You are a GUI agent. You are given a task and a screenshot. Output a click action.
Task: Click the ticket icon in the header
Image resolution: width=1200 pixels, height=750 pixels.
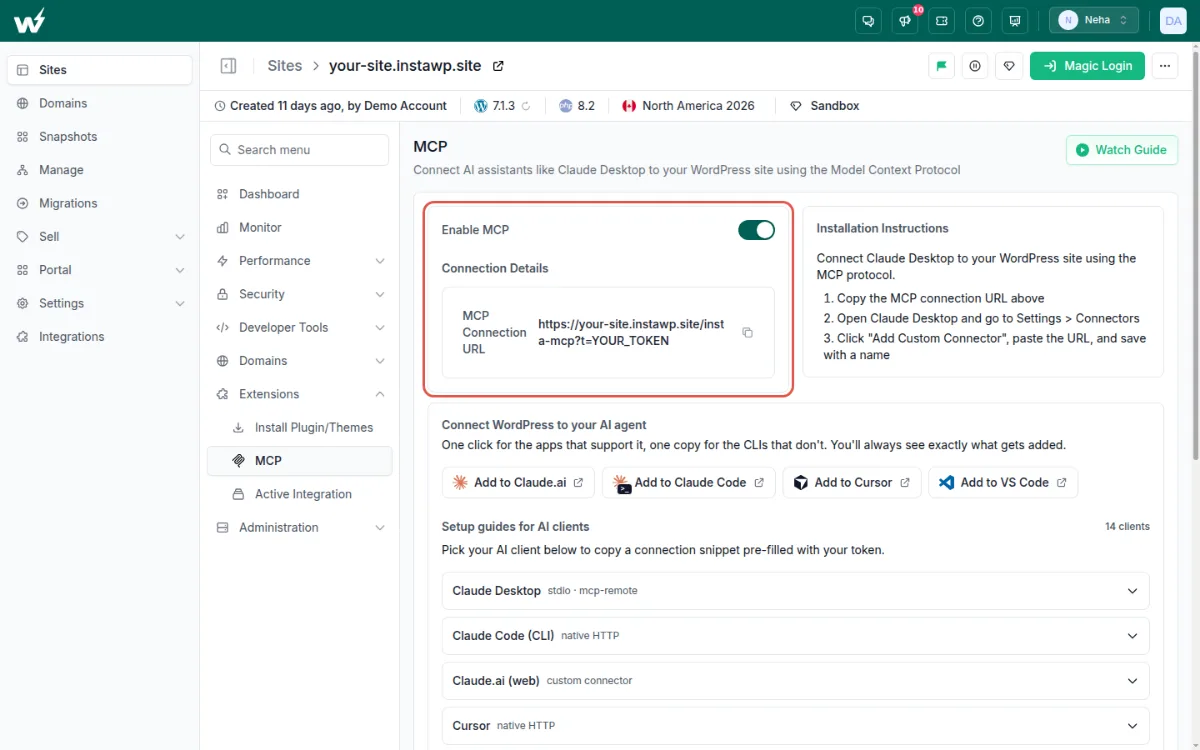pos(942,20)
